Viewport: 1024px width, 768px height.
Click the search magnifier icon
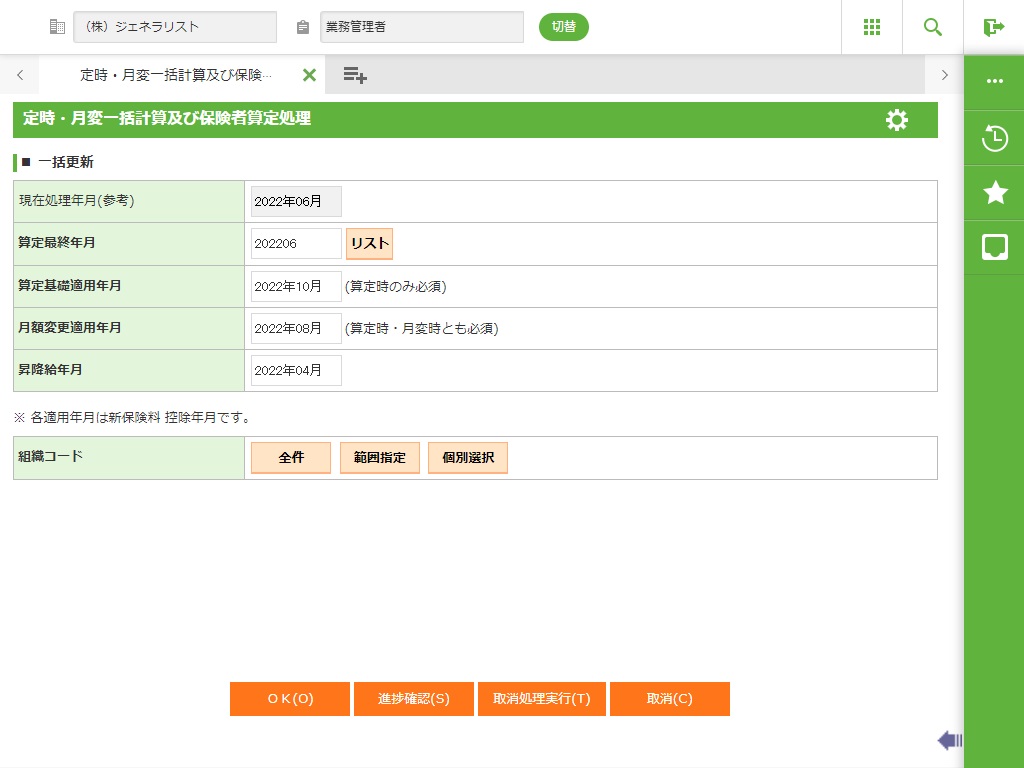tap(932, 27)
